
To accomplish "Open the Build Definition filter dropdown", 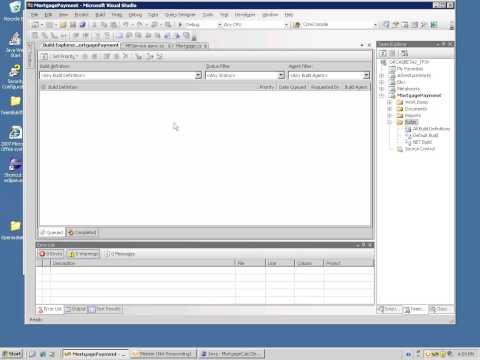I will (198, 76).
